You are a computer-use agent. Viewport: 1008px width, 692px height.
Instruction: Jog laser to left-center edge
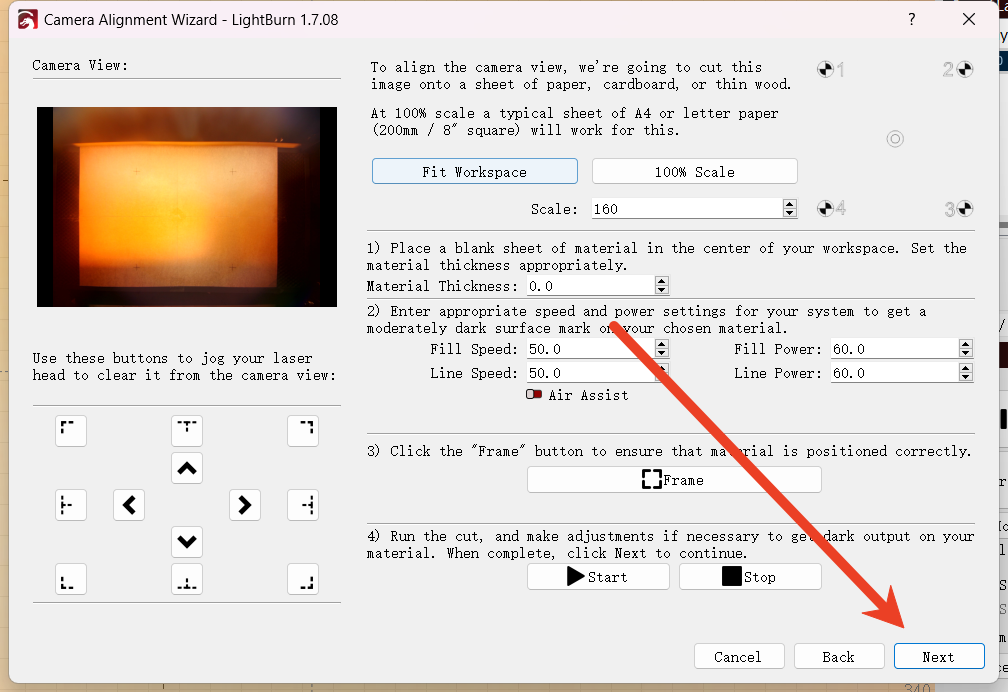tap(71, 505)
